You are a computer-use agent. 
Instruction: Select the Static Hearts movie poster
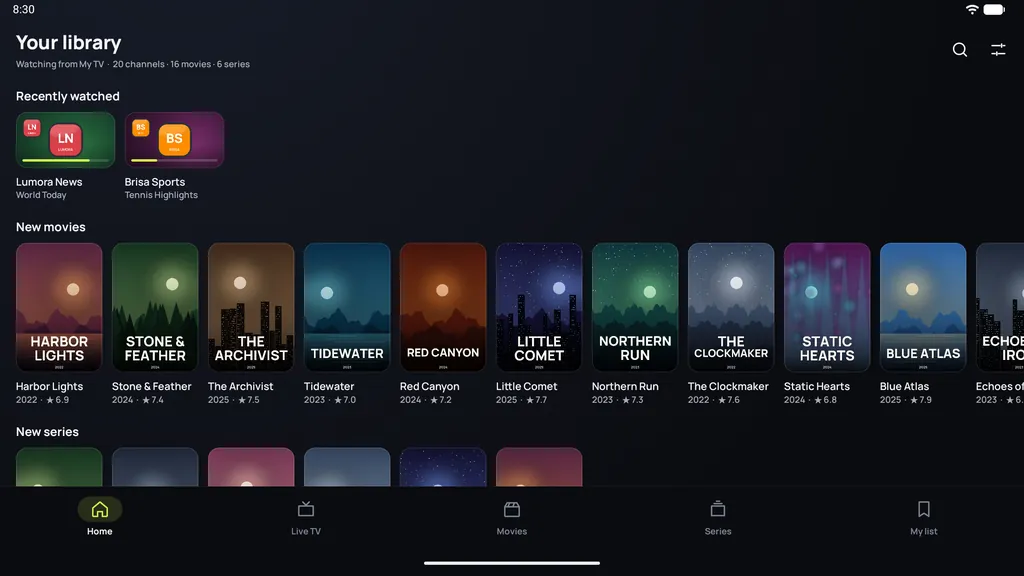(x=827, y=307)
